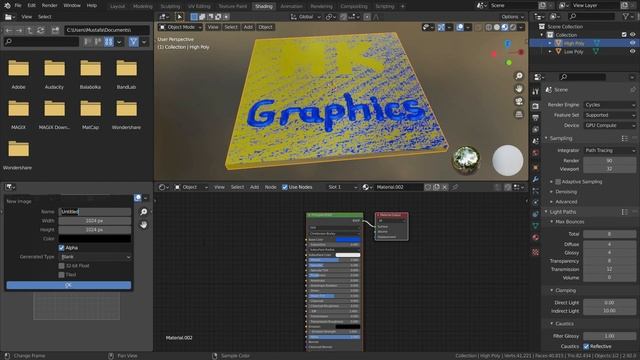Click the viewport zoom magnifier gizmo
This screenshot has width=640, height=360.
[519, 76]
